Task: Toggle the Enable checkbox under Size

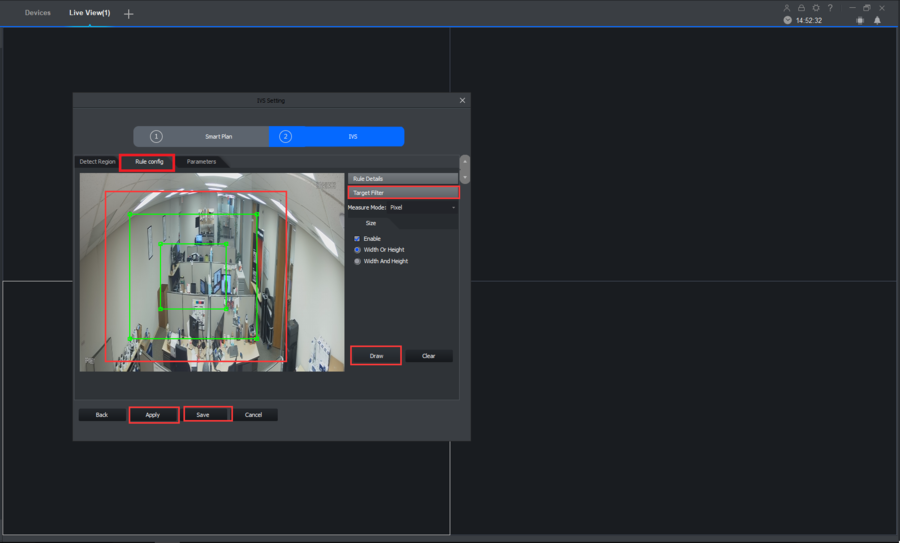Action: (x=357, y=238)
